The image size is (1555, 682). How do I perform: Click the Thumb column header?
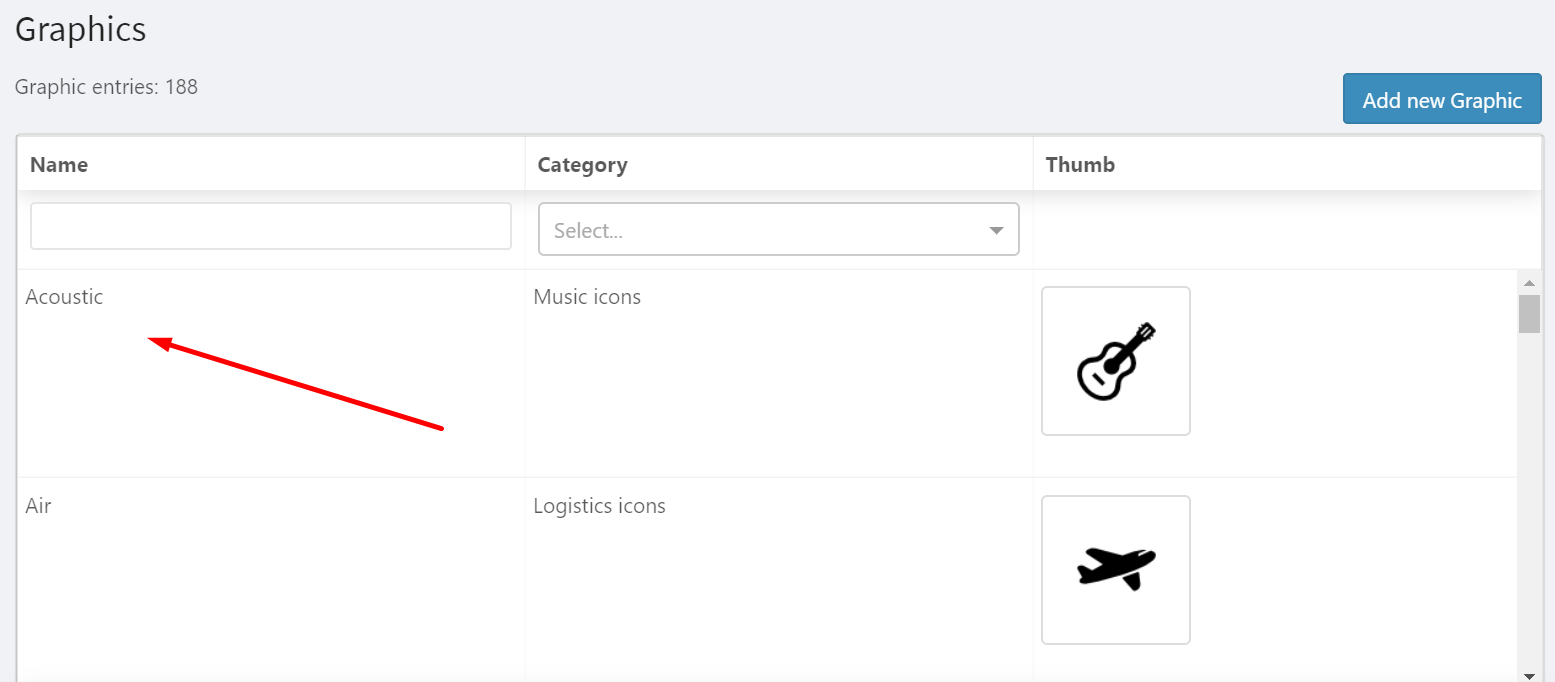[x=1080, y=164]
